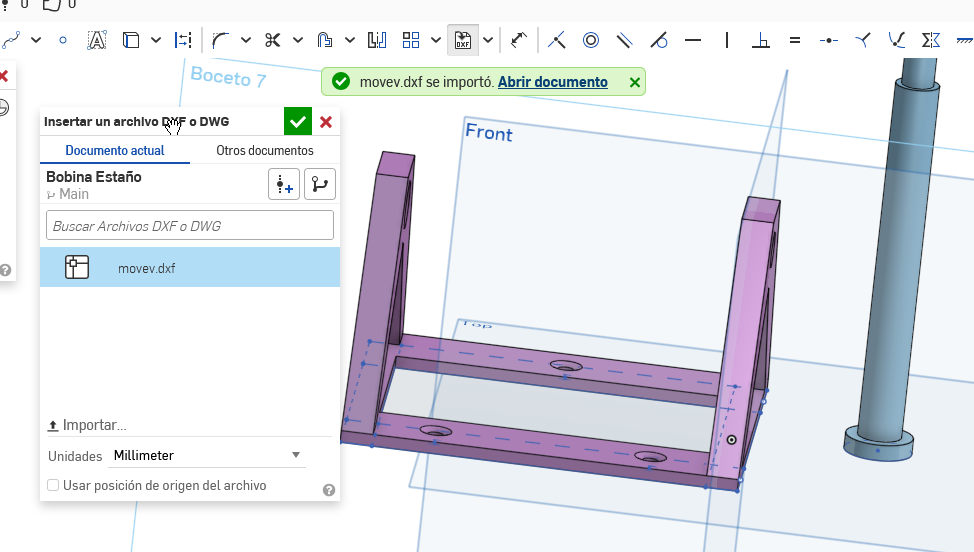Enable Usar posición de origen del archivo
This screenshot has height=552, width=974.
[54, 485]
